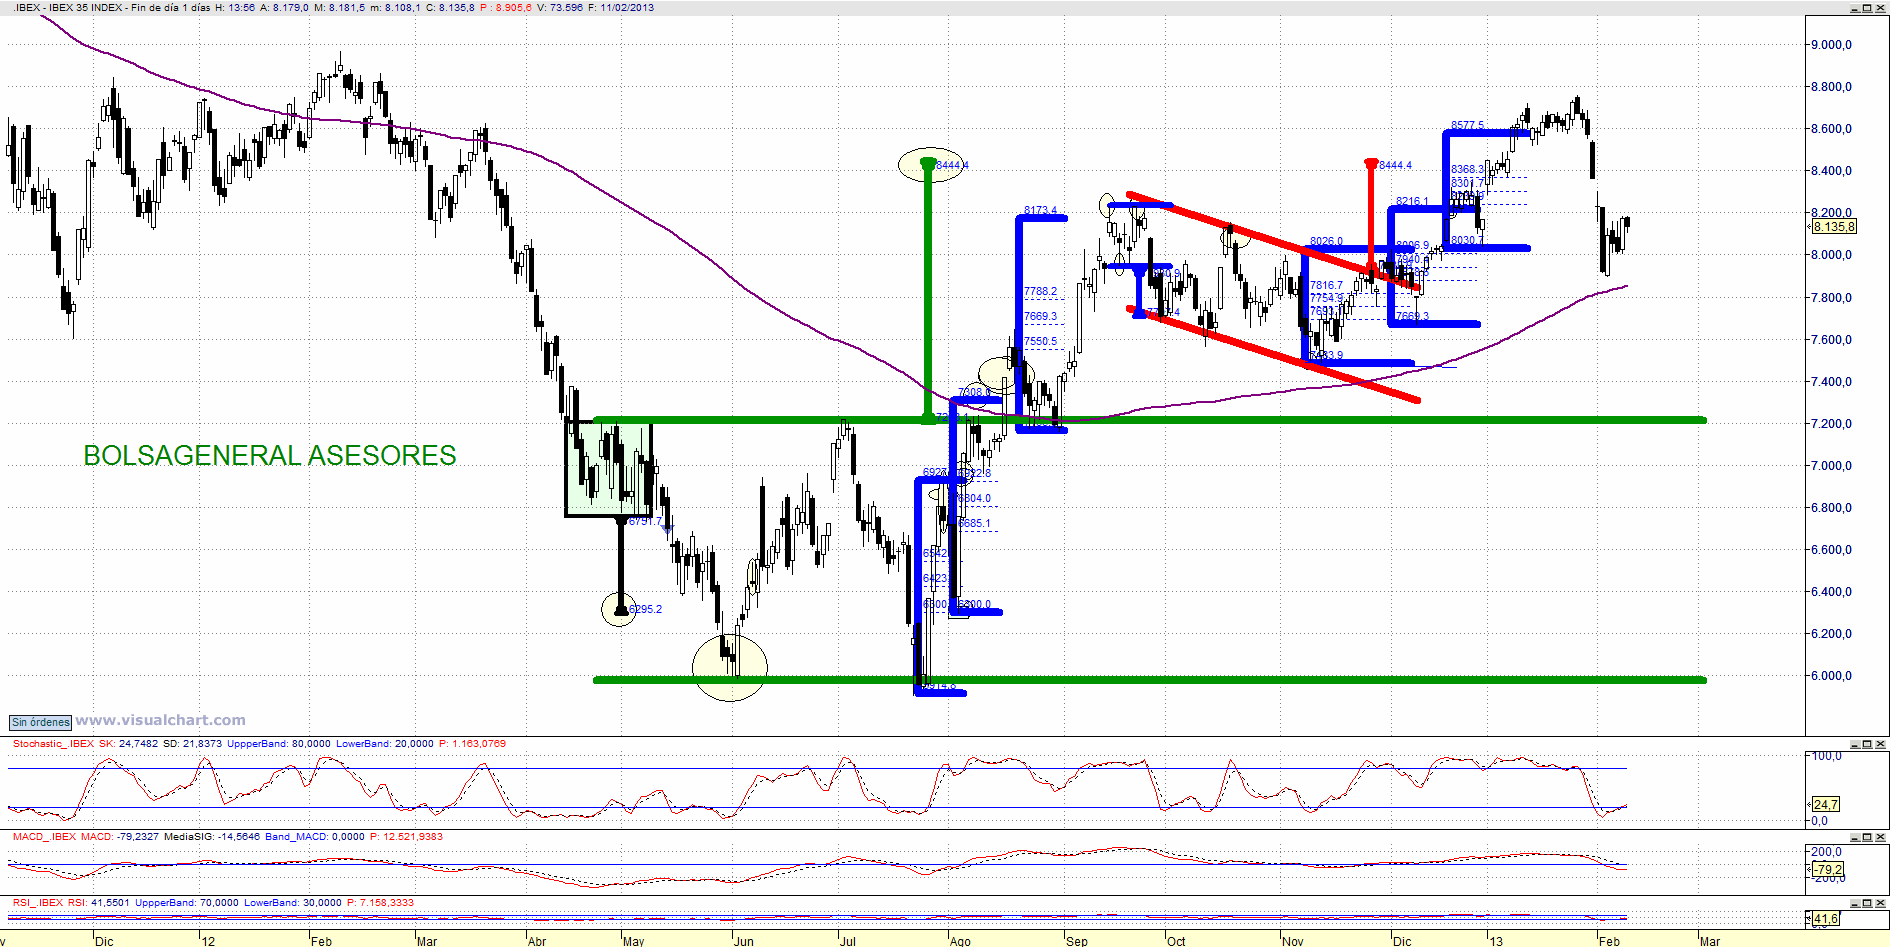Screen dimensions: 1890x947
Task: Minimize the MACD_IBEX indicator panel
Action: coord(1854,837)
